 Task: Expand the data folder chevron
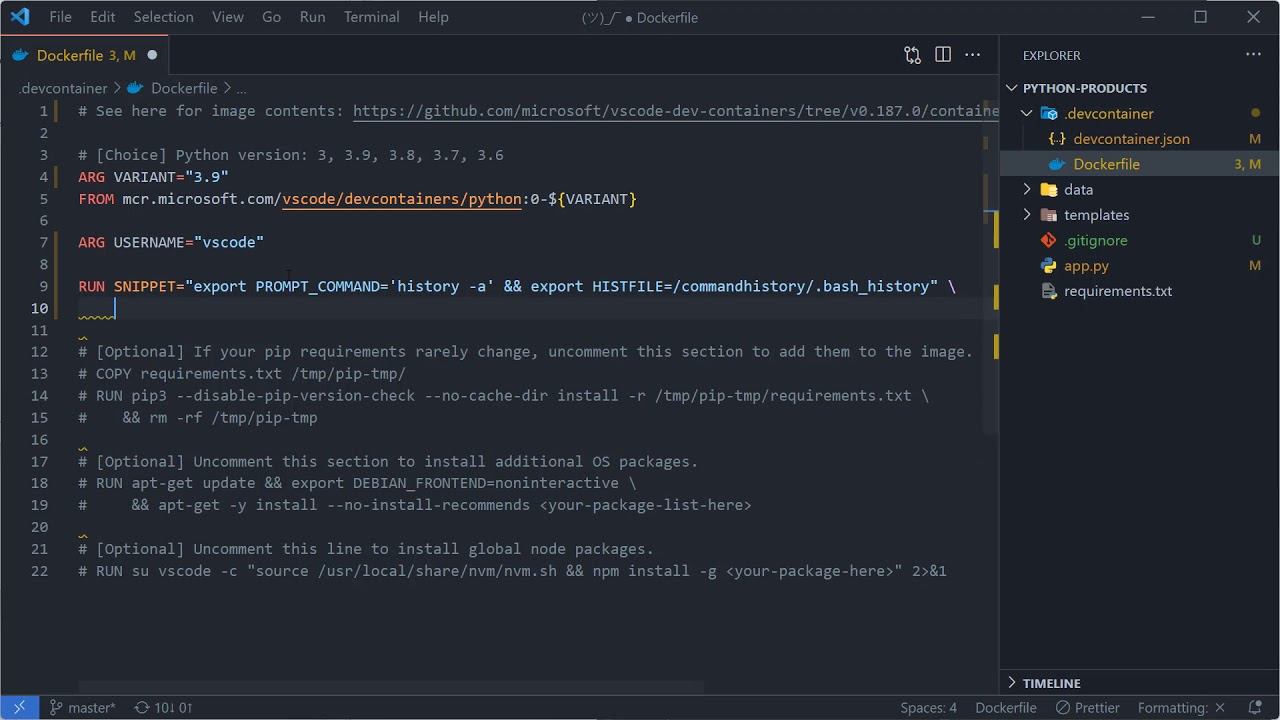pos(1027,190)
